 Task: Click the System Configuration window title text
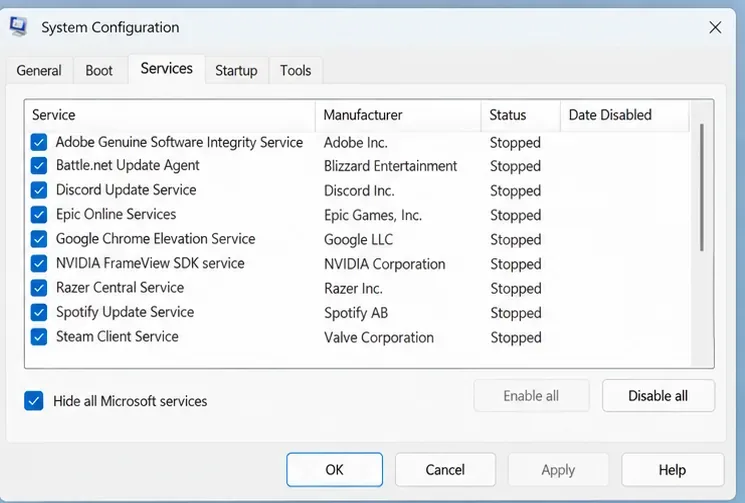110,28
